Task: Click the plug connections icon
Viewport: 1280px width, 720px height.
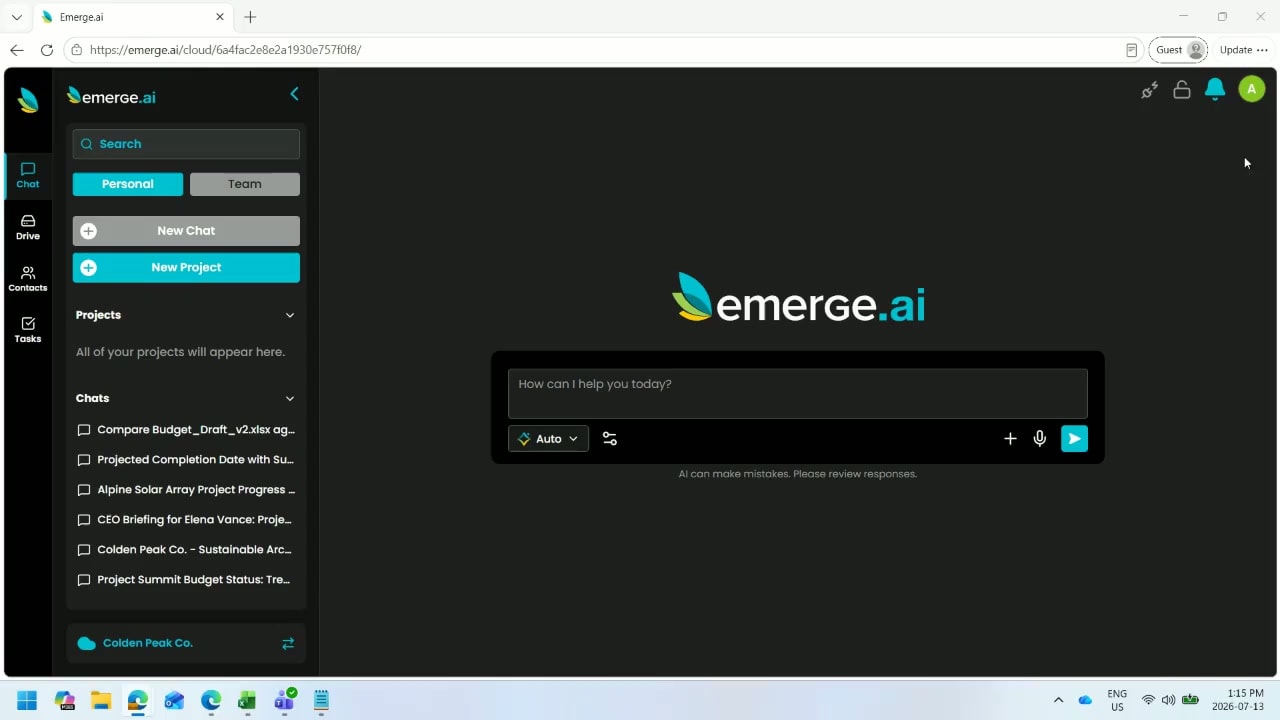Action: click(1150, 90)
